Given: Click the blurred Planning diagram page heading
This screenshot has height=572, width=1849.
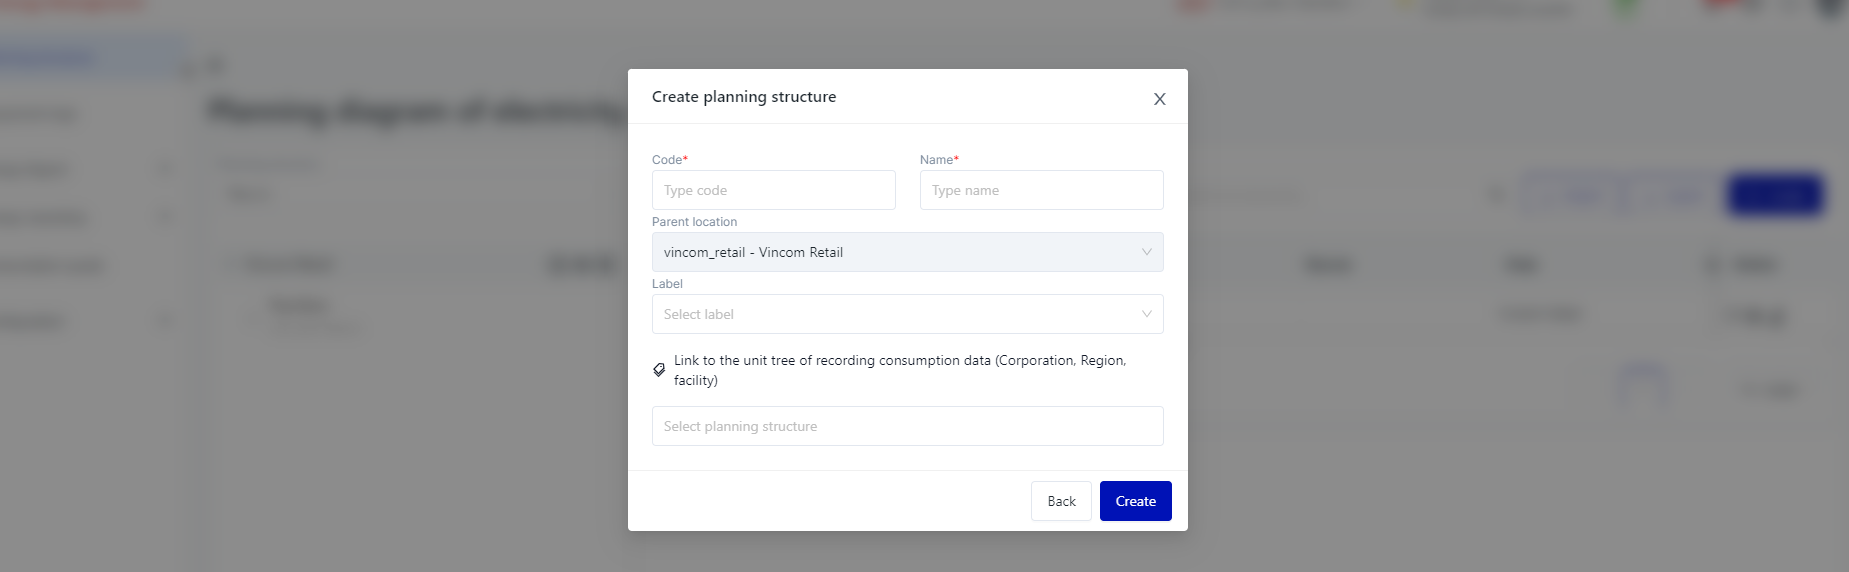Looking at the screenshot, I should point(415,110).
